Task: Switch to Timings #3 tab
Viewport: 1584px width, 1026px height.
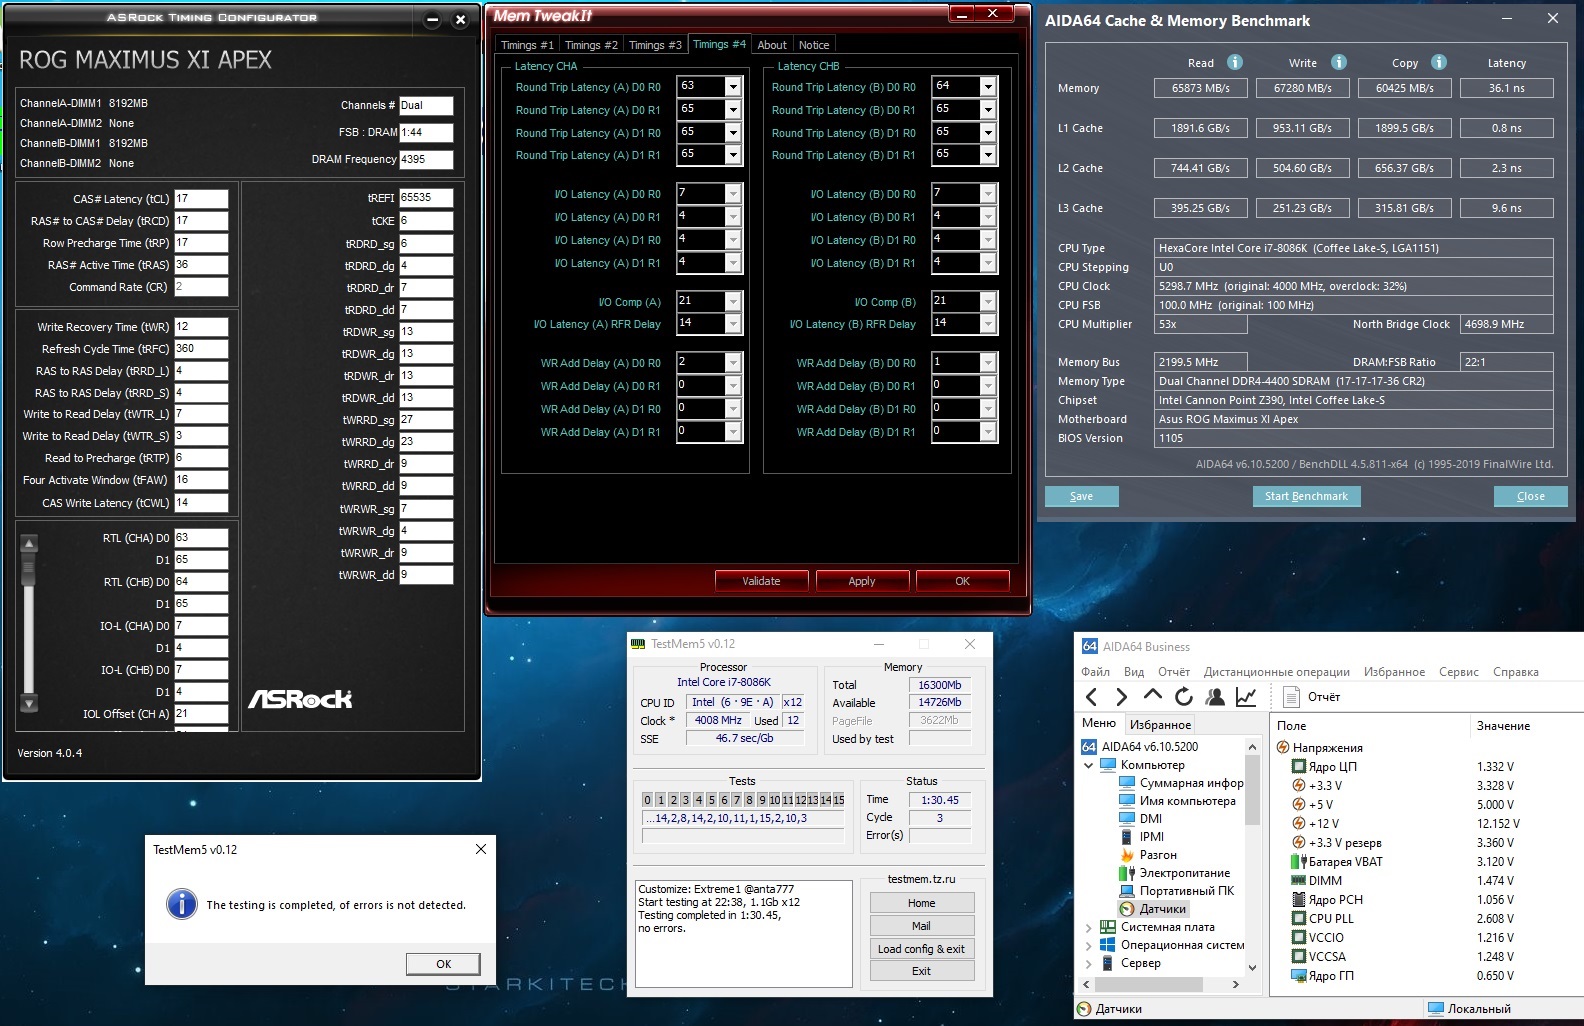Action: click(655, 45)
